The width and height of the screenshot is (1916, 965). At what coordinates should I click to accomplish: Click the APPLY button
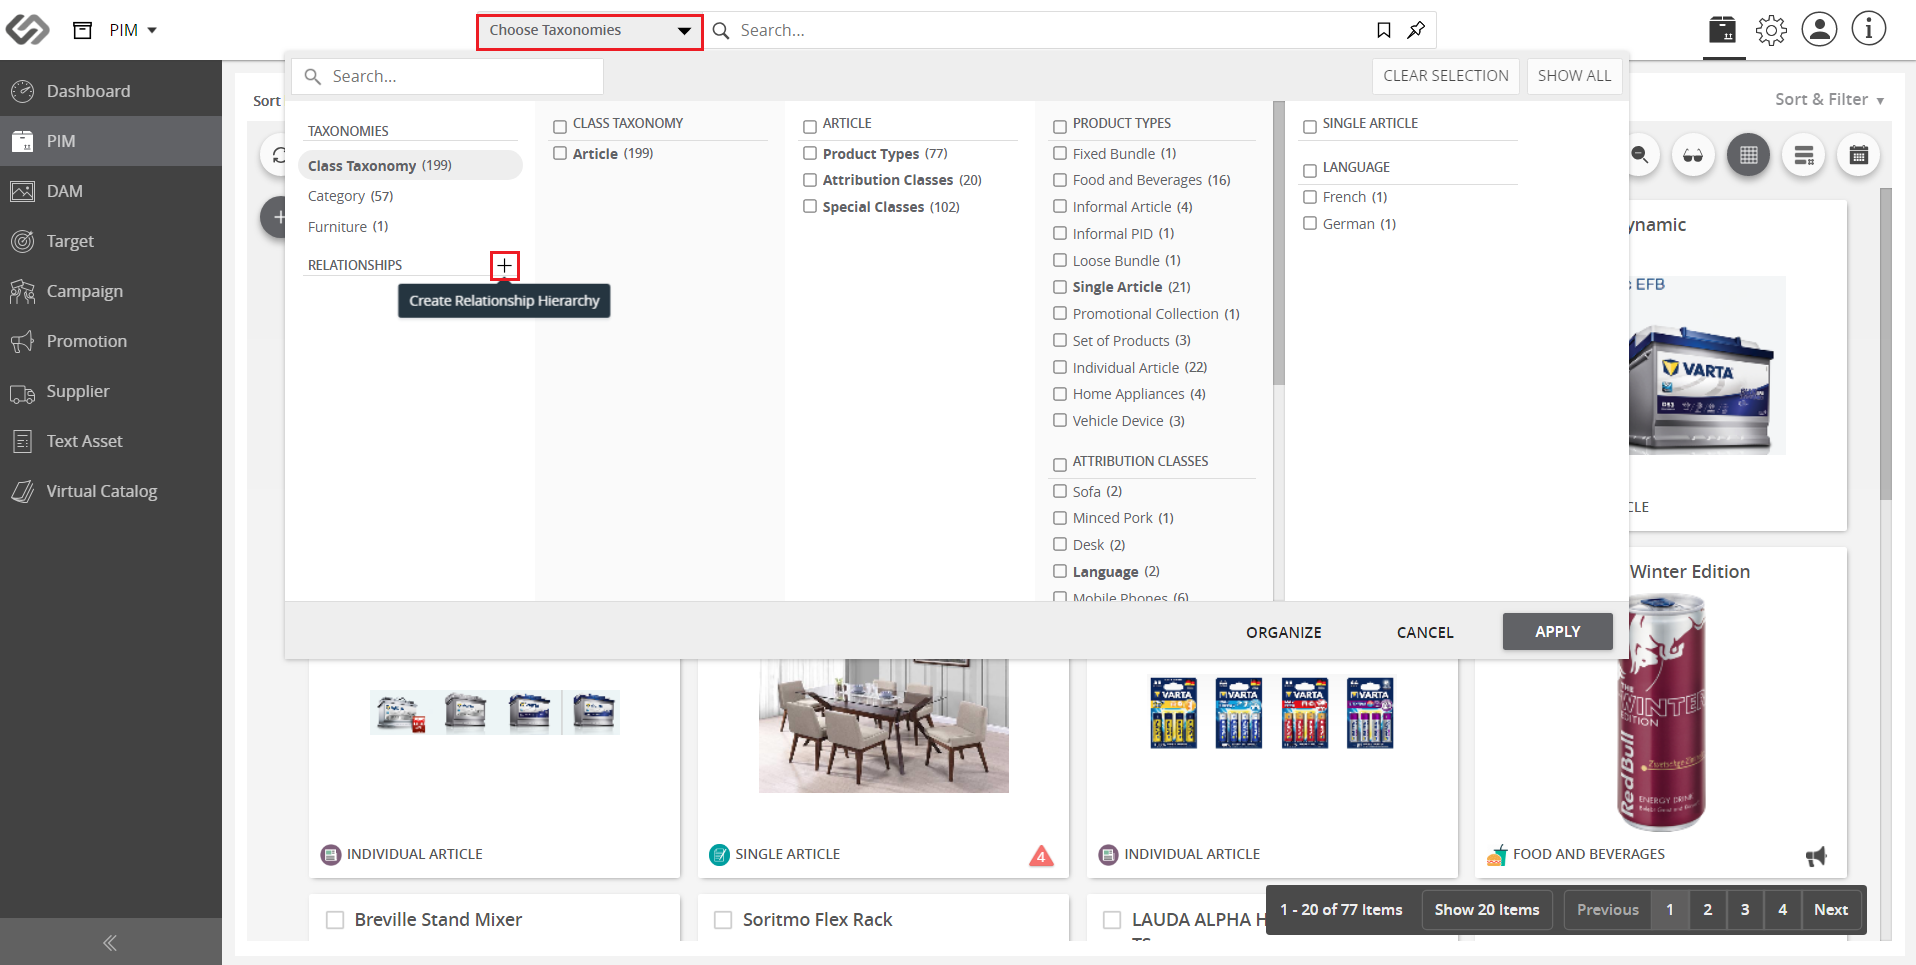click(1558, 632)
